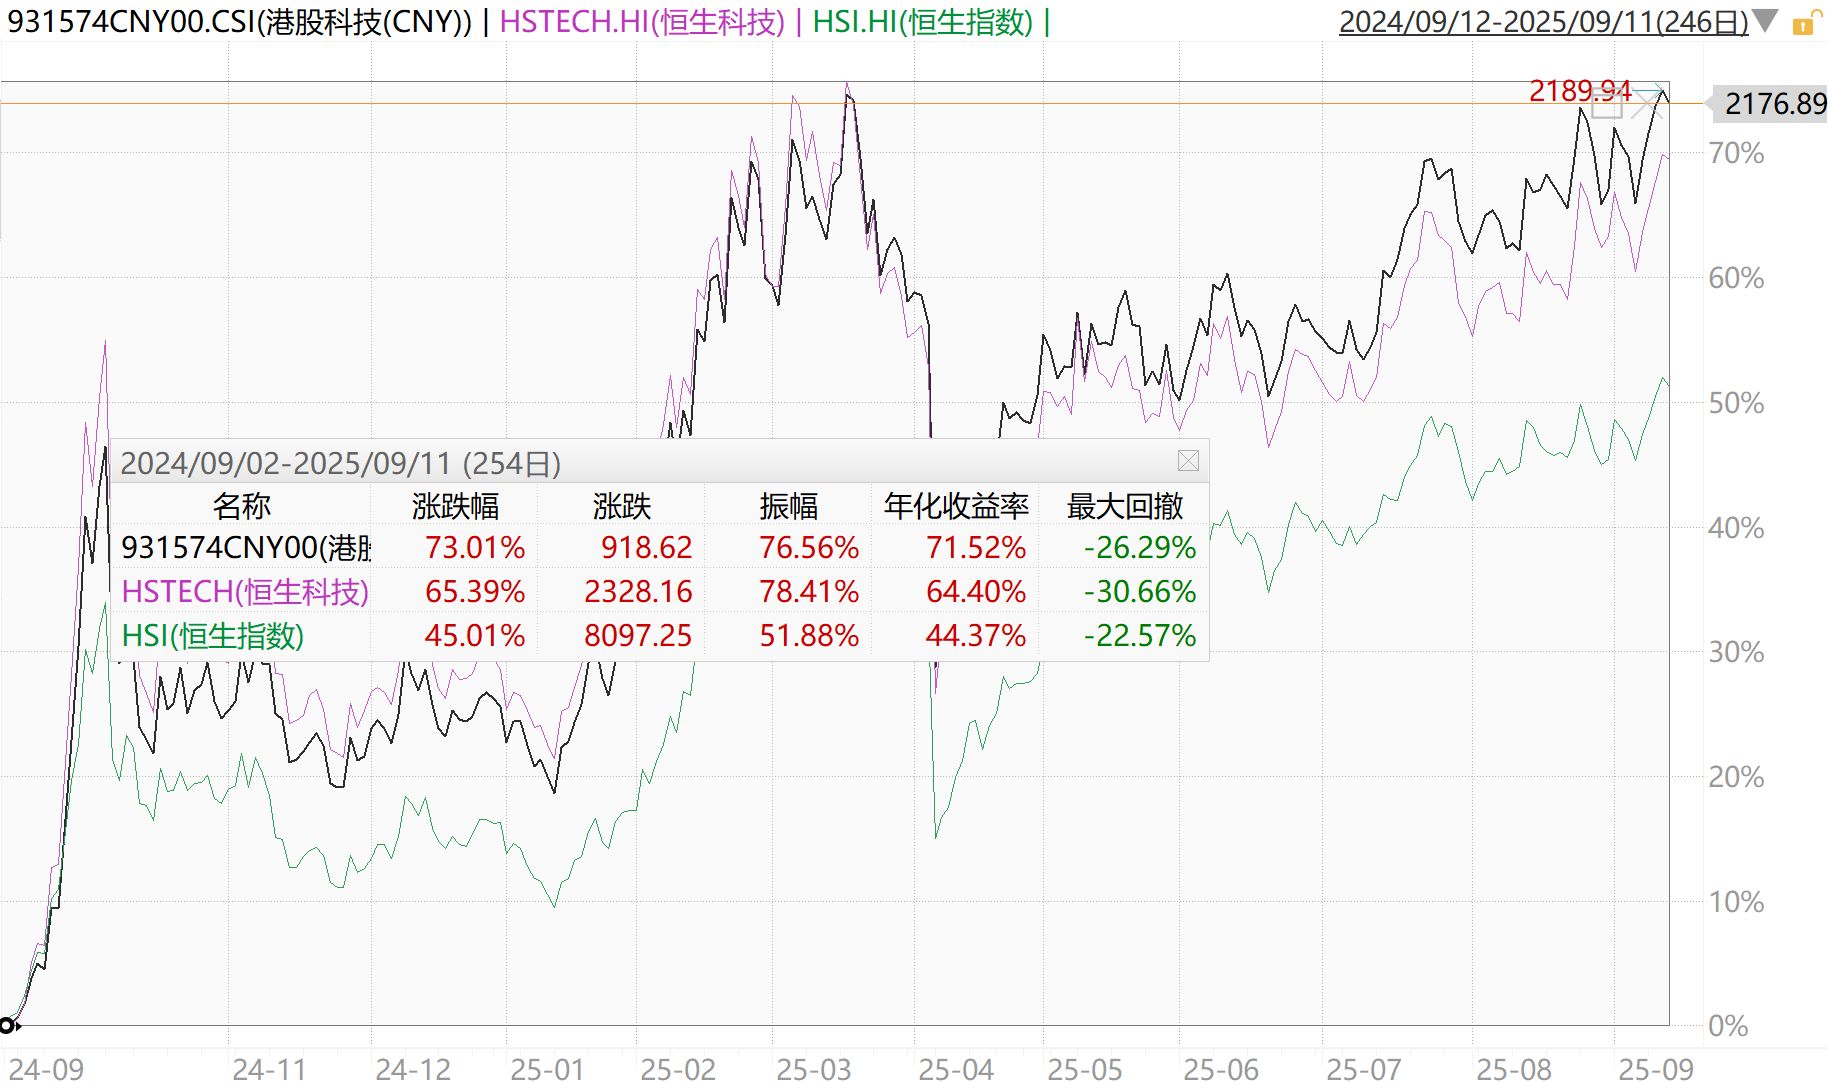The height and width of the screenshot is (1082, 1828).
Task: Sort by the 涨跌幅 column header
Action: click(x=455, y=506)
